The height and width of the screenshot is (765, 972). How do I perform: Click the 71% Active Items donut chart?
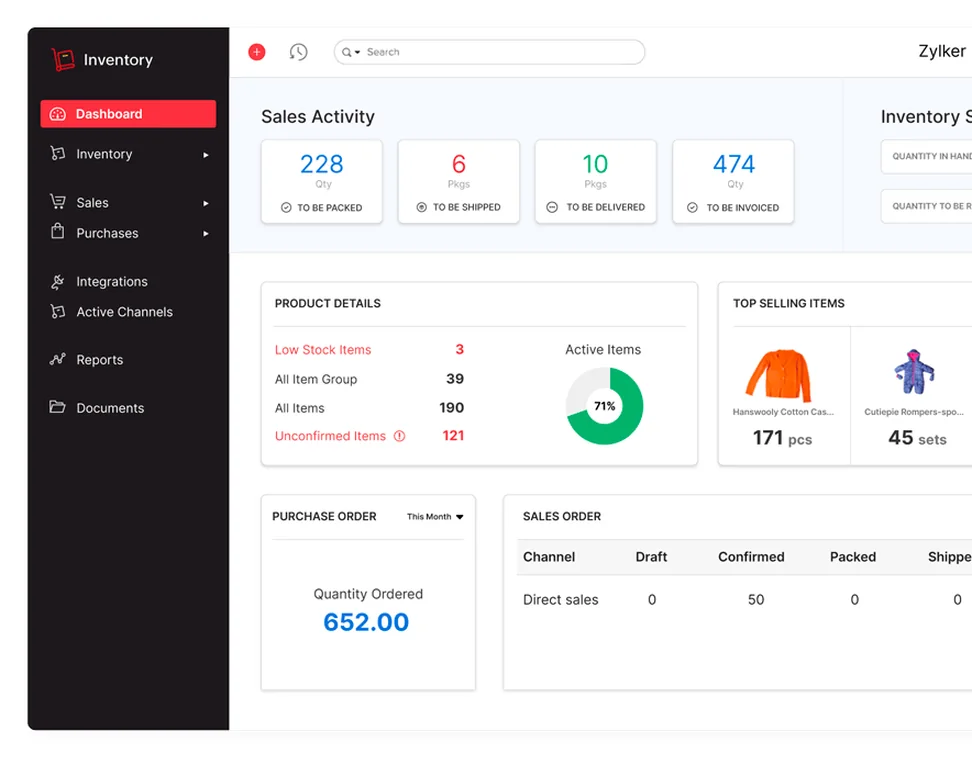[x=604, y=406]
